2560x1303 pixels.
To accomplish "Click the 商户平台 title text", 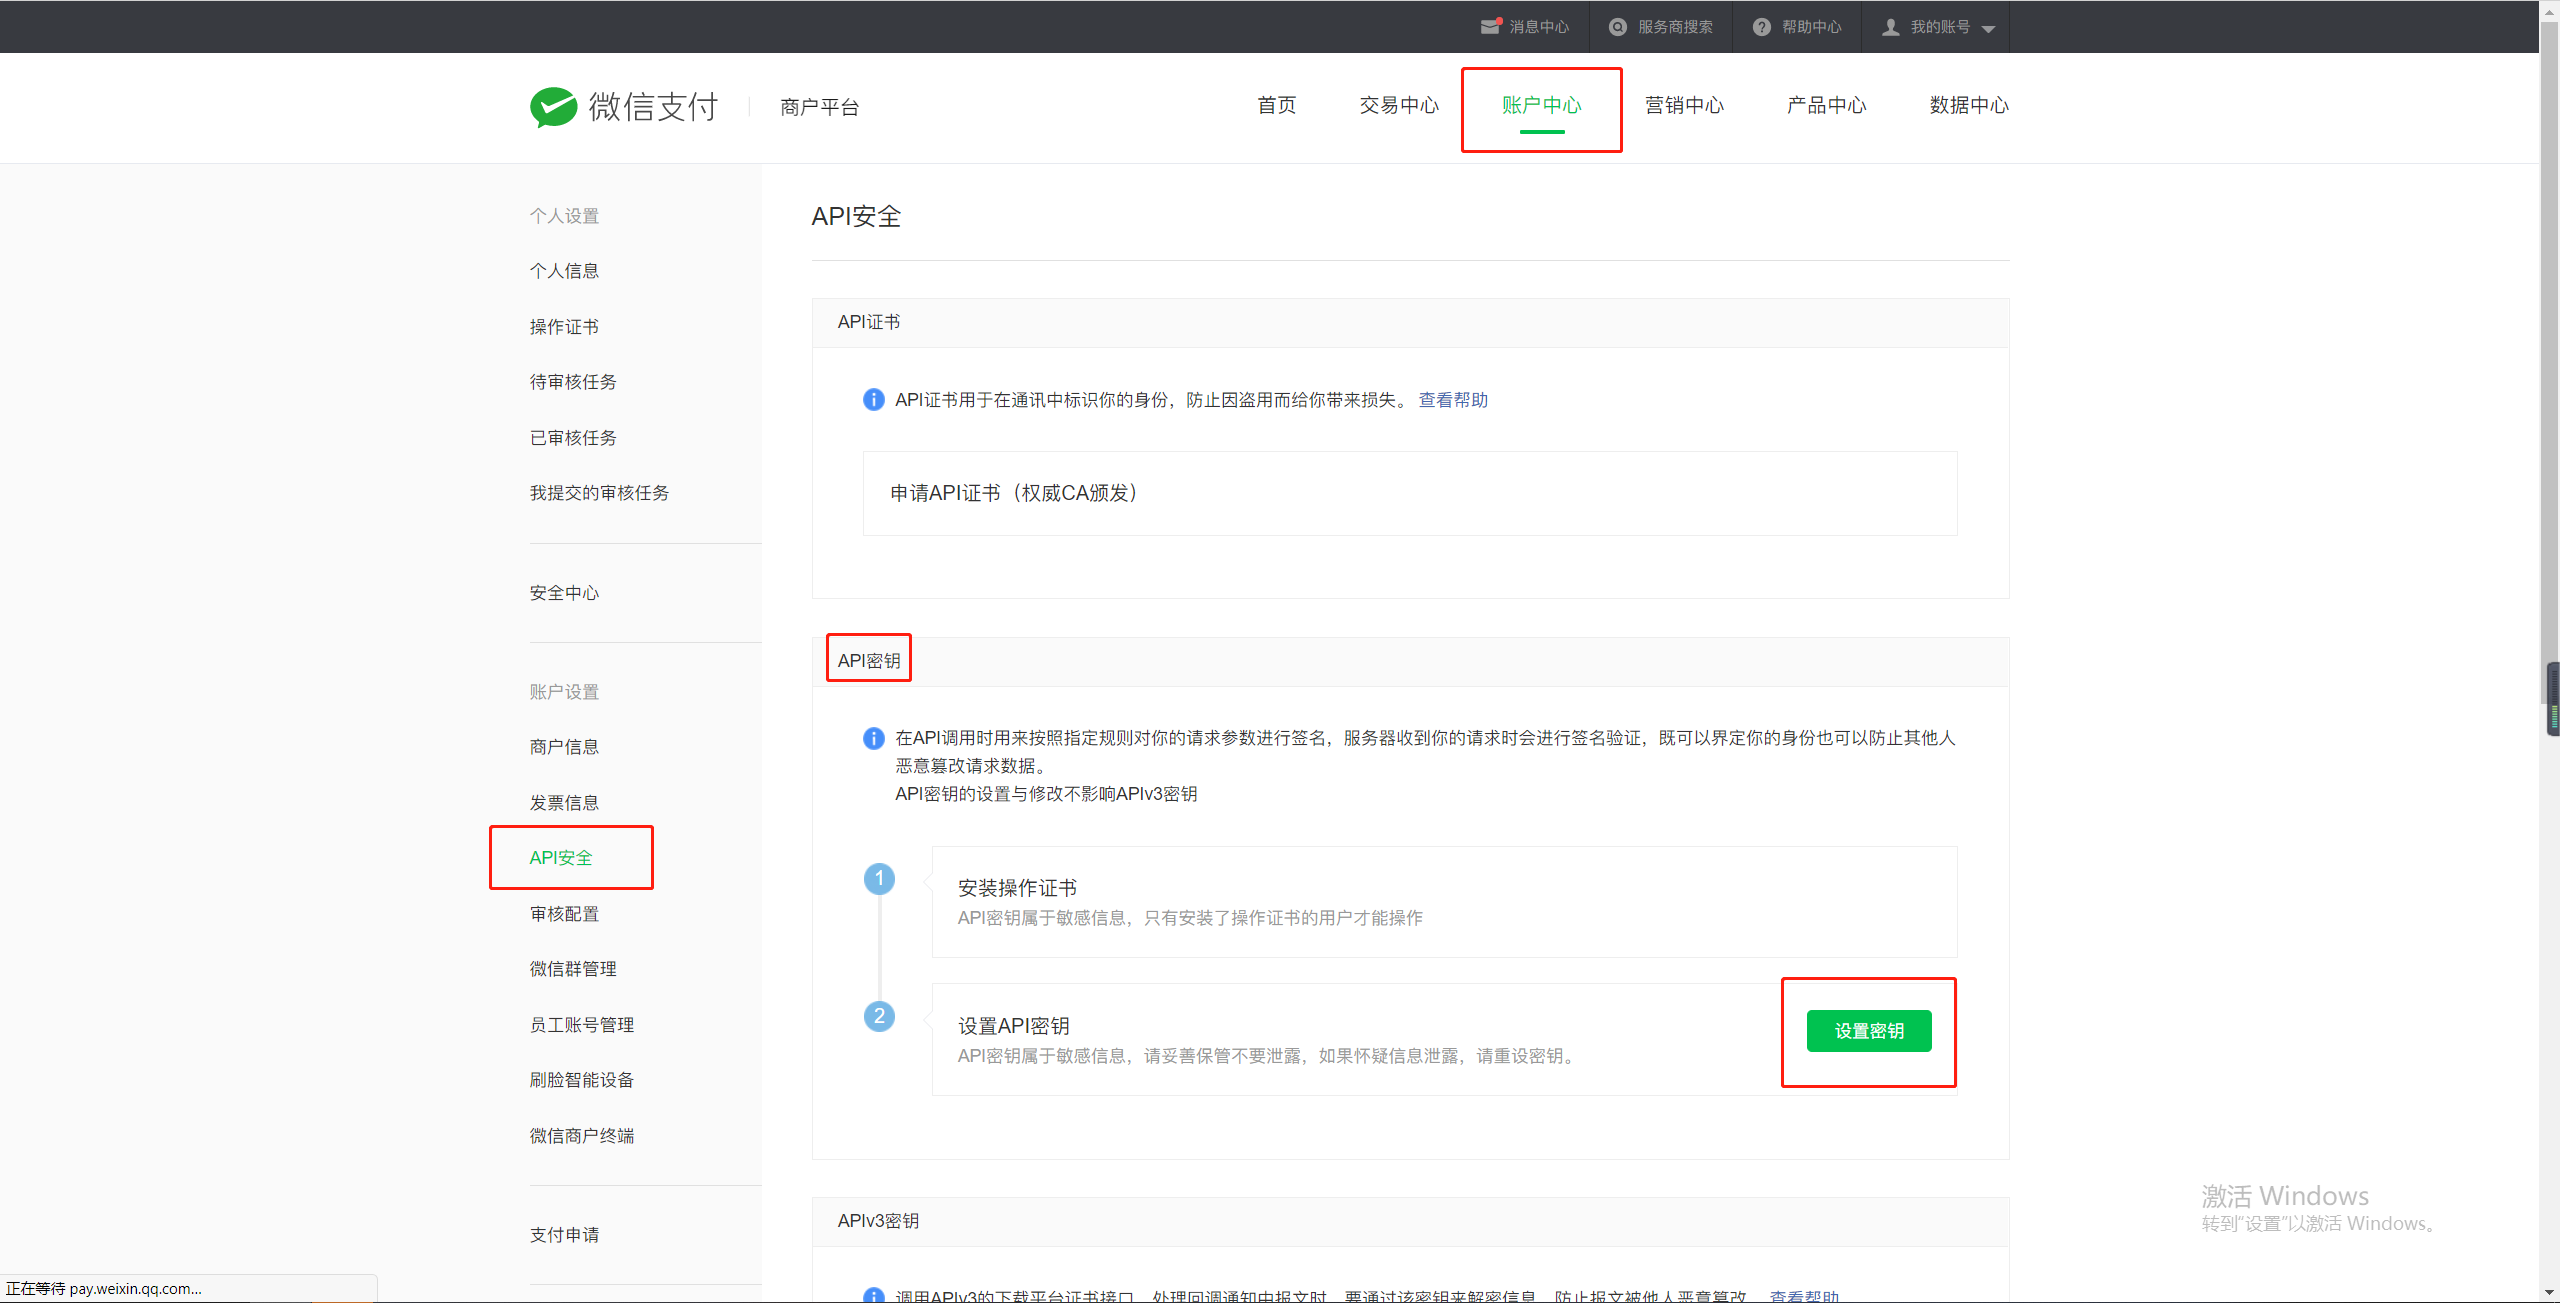I will [819, 107].
